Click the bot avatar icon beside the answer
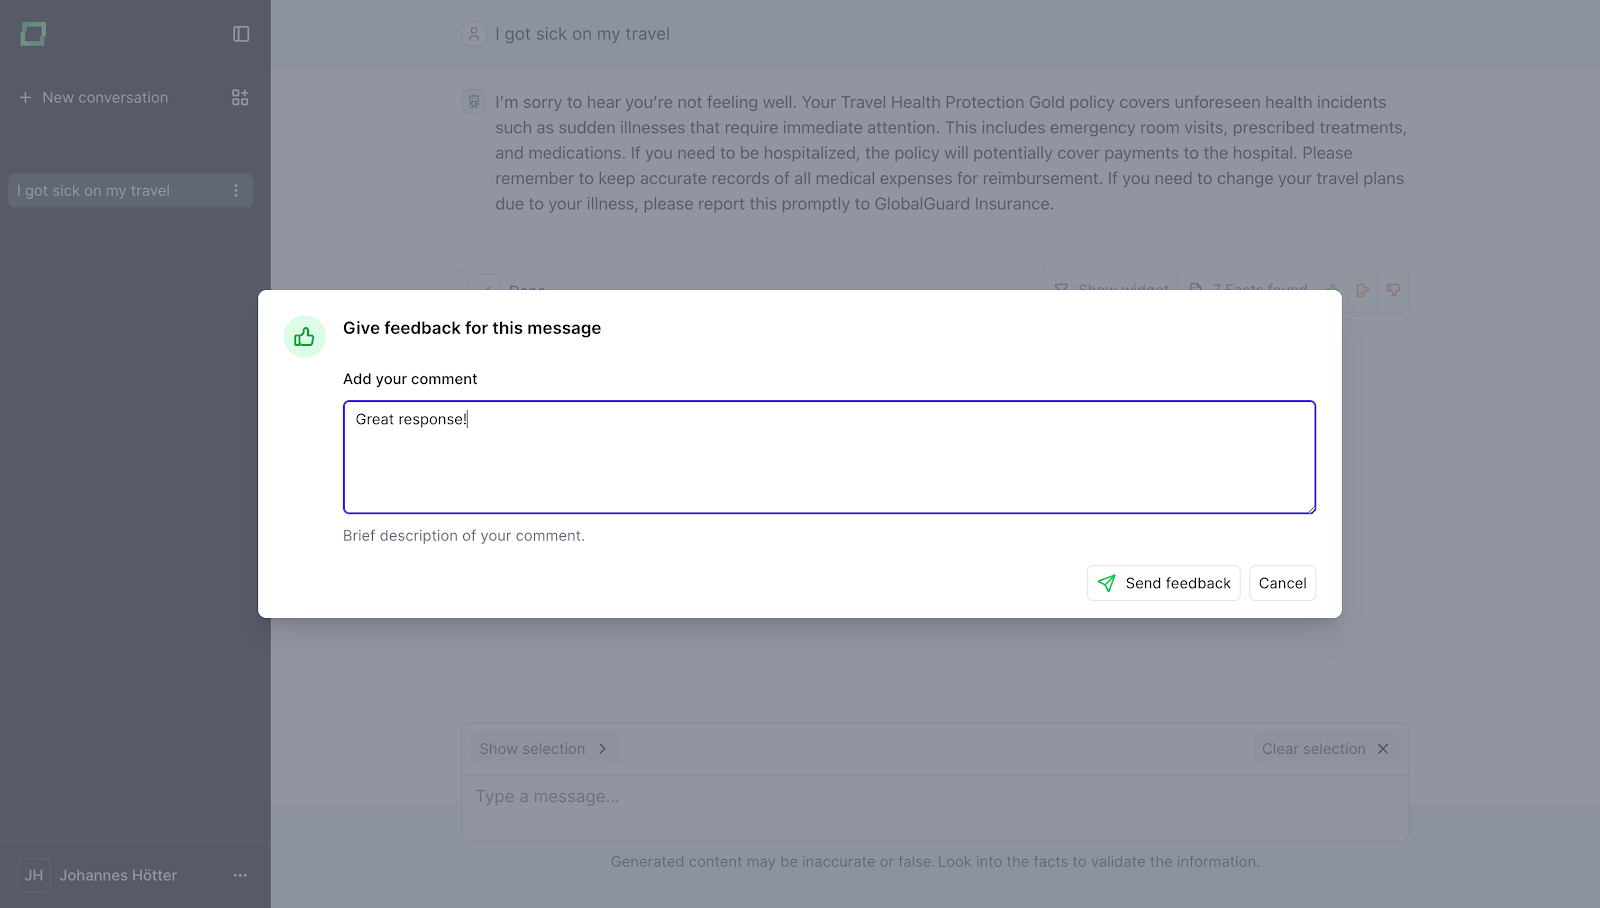This screenshot has width=1600, height=908. [474, 102]
